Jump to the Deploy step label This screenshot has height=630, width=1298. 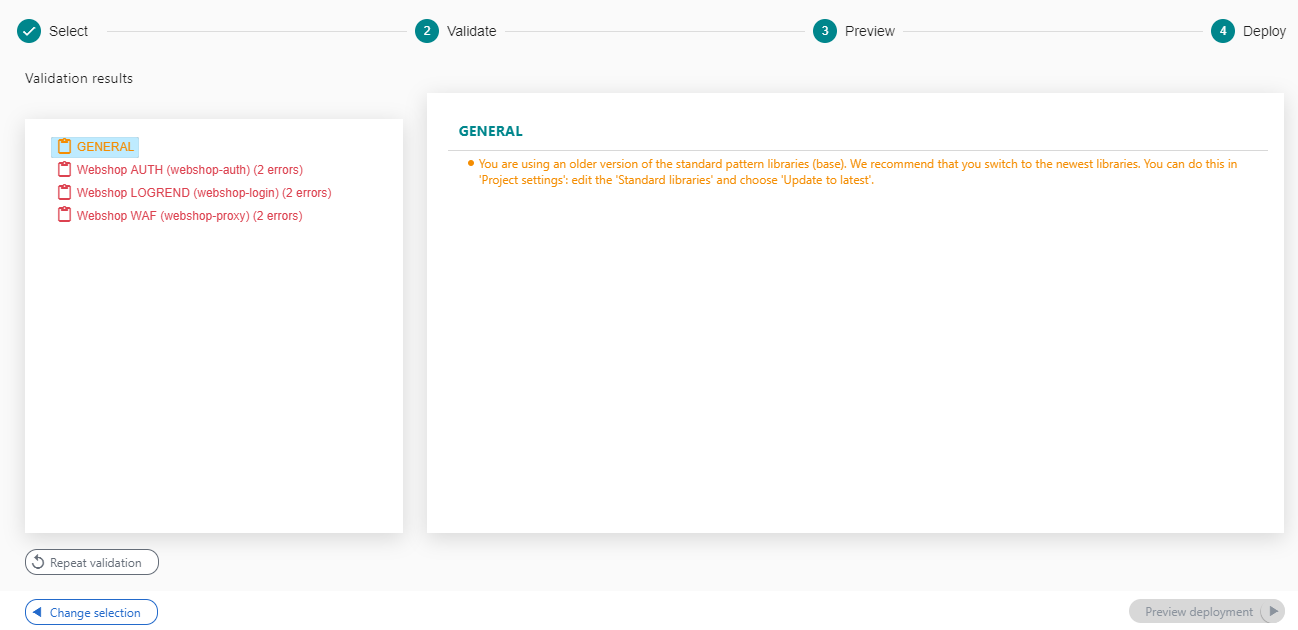pos(1264,31)
